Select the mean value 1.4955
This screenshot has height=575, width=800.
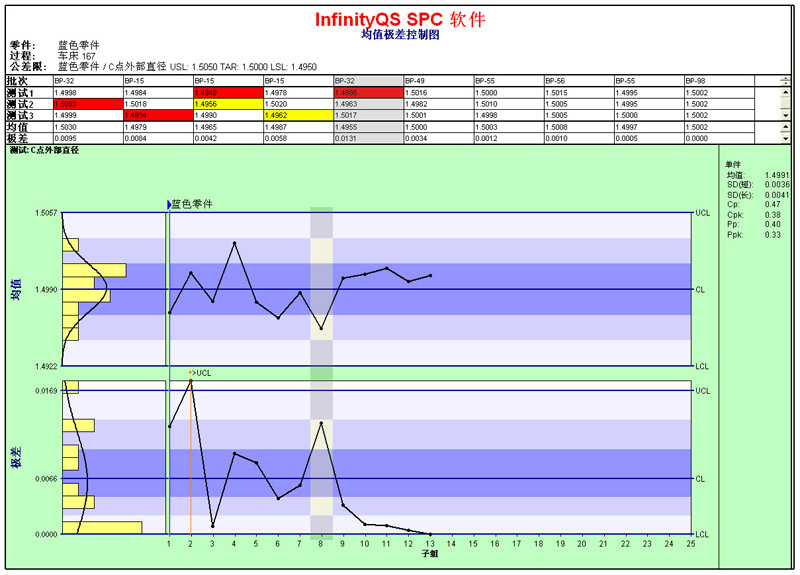coord(368,127)
